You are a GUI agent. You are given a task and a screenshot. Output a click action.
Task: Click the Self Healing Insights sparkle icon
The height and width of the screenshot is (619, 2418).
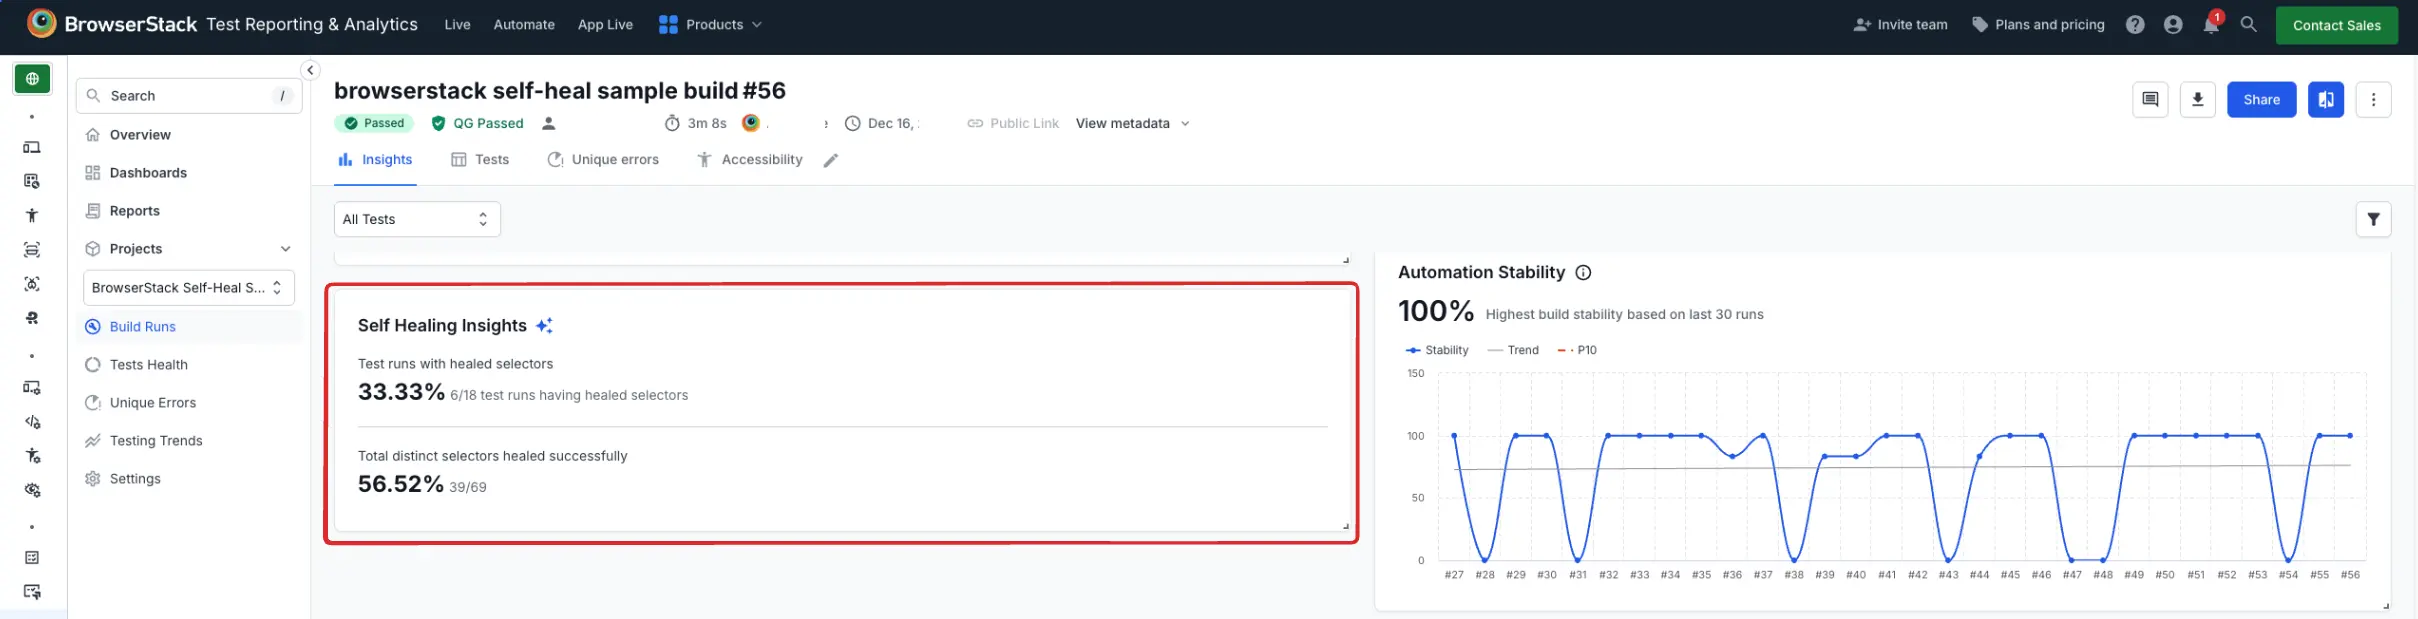(544, 325)
